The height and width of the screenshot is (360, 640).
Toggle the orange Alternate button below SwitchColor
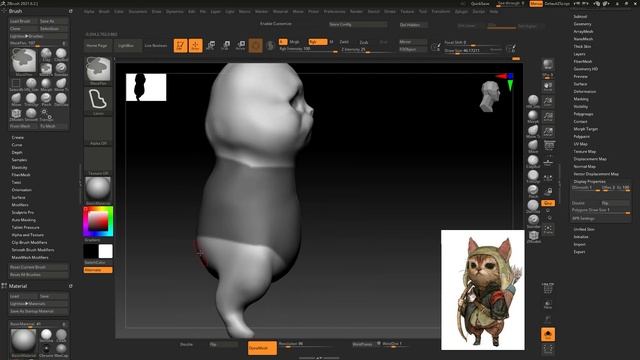click(x=98, y=270)
